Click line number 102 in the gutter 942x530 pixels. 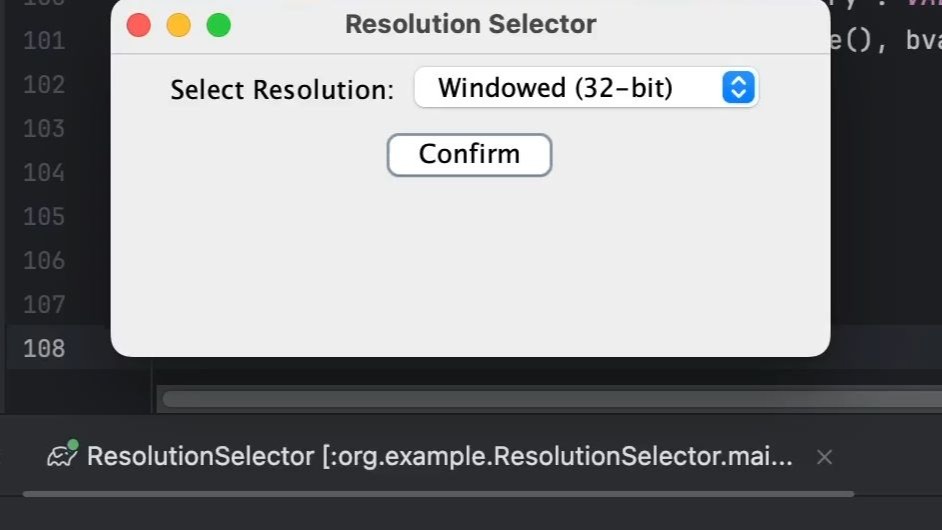coord(44,85)
